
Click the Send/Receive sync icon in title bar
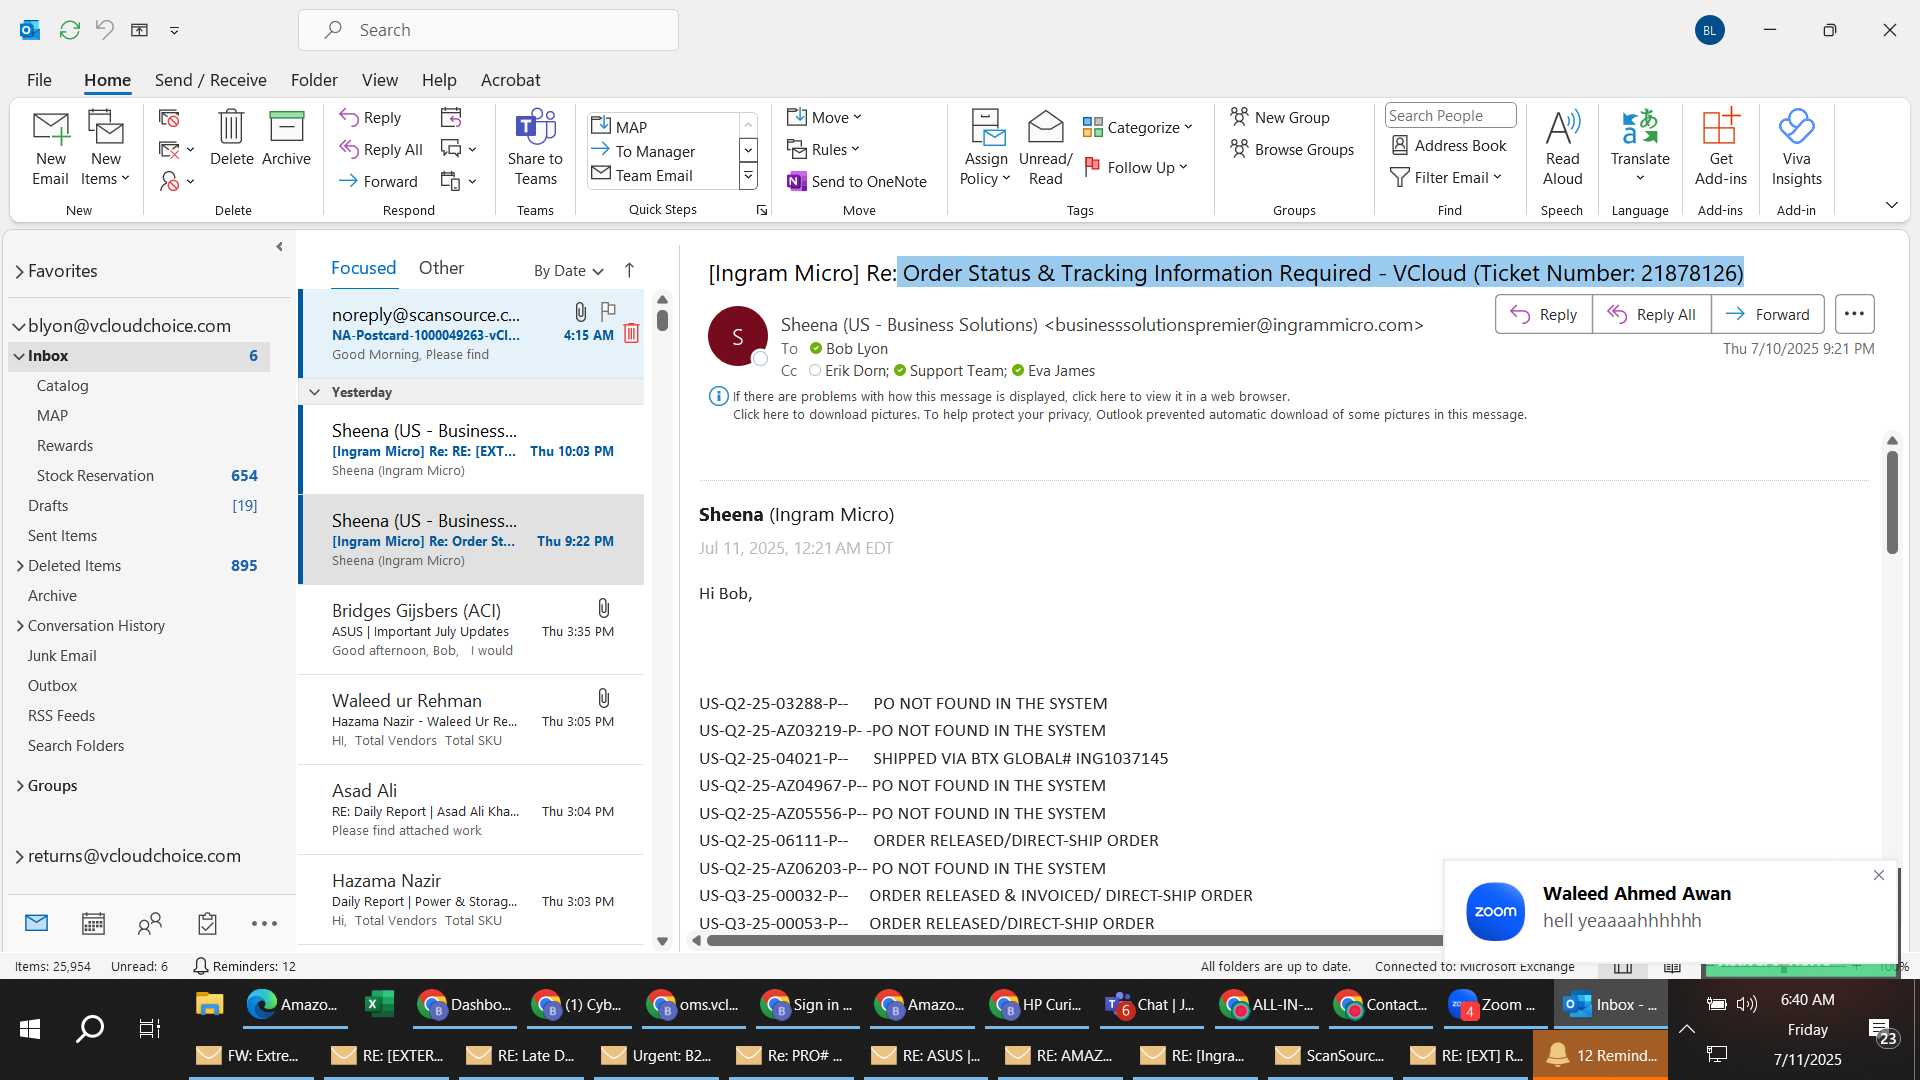69,30
